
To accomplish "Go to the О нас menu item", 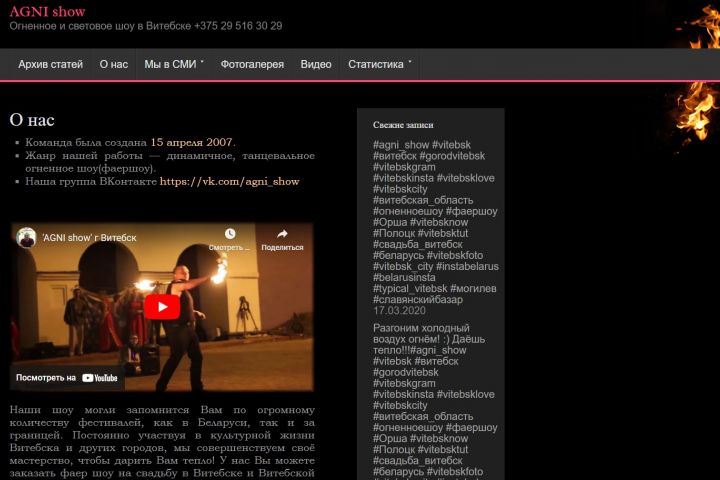I will tap(114, 64).
